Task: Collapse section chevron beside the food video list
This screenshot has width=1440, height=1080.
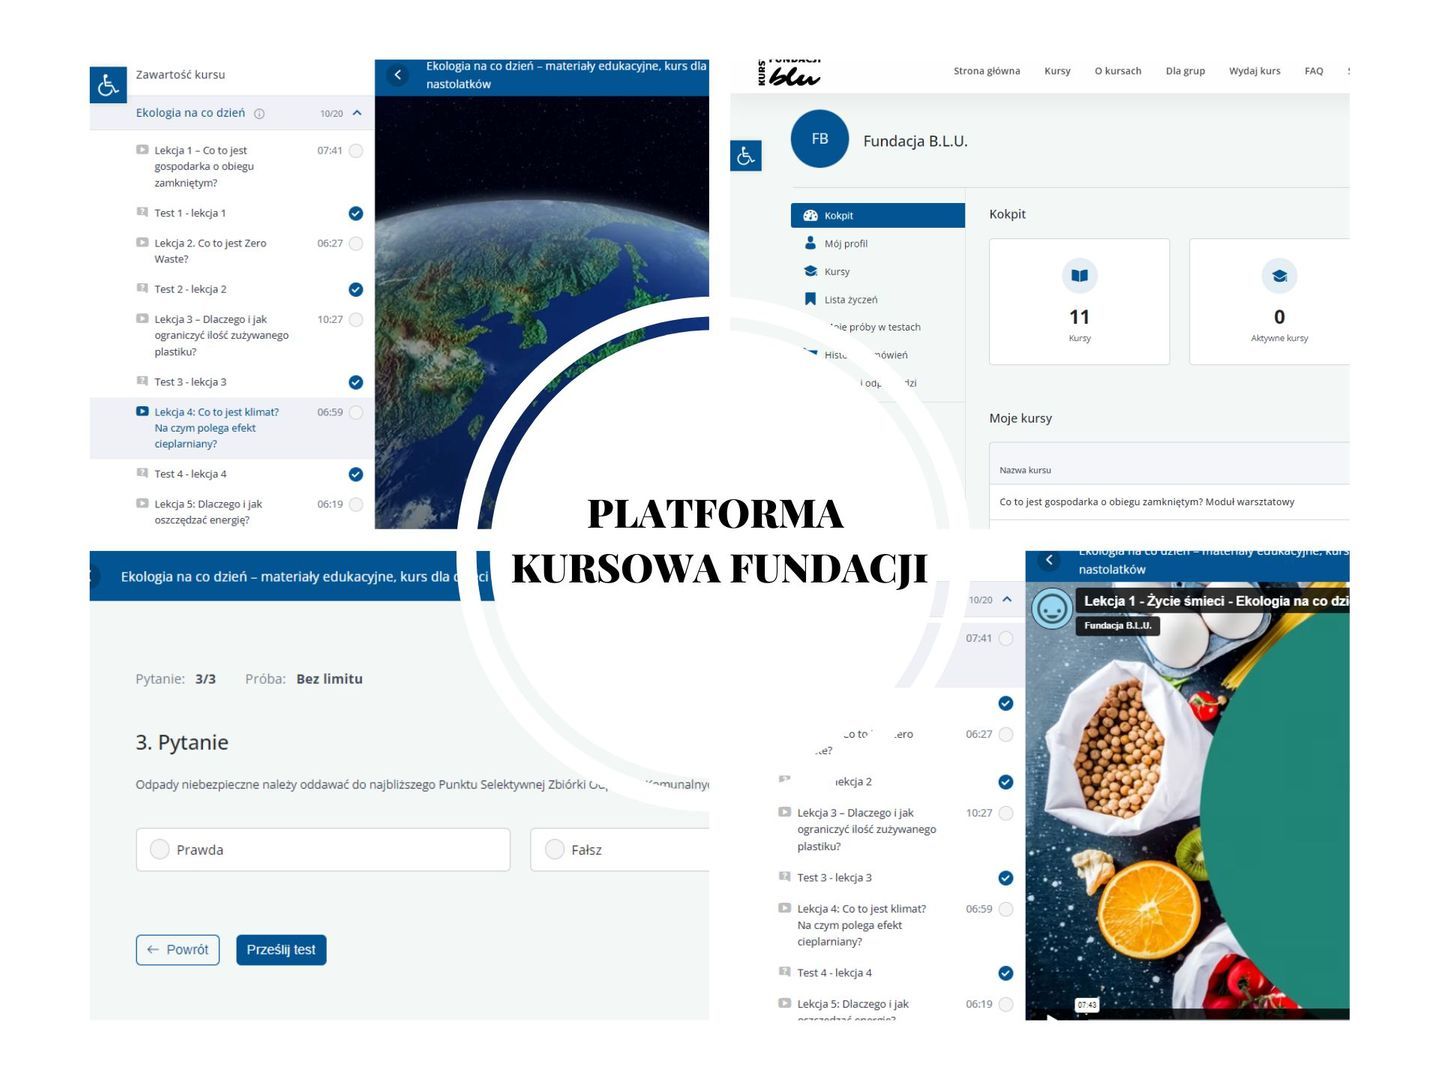Action: (1007, 599)
